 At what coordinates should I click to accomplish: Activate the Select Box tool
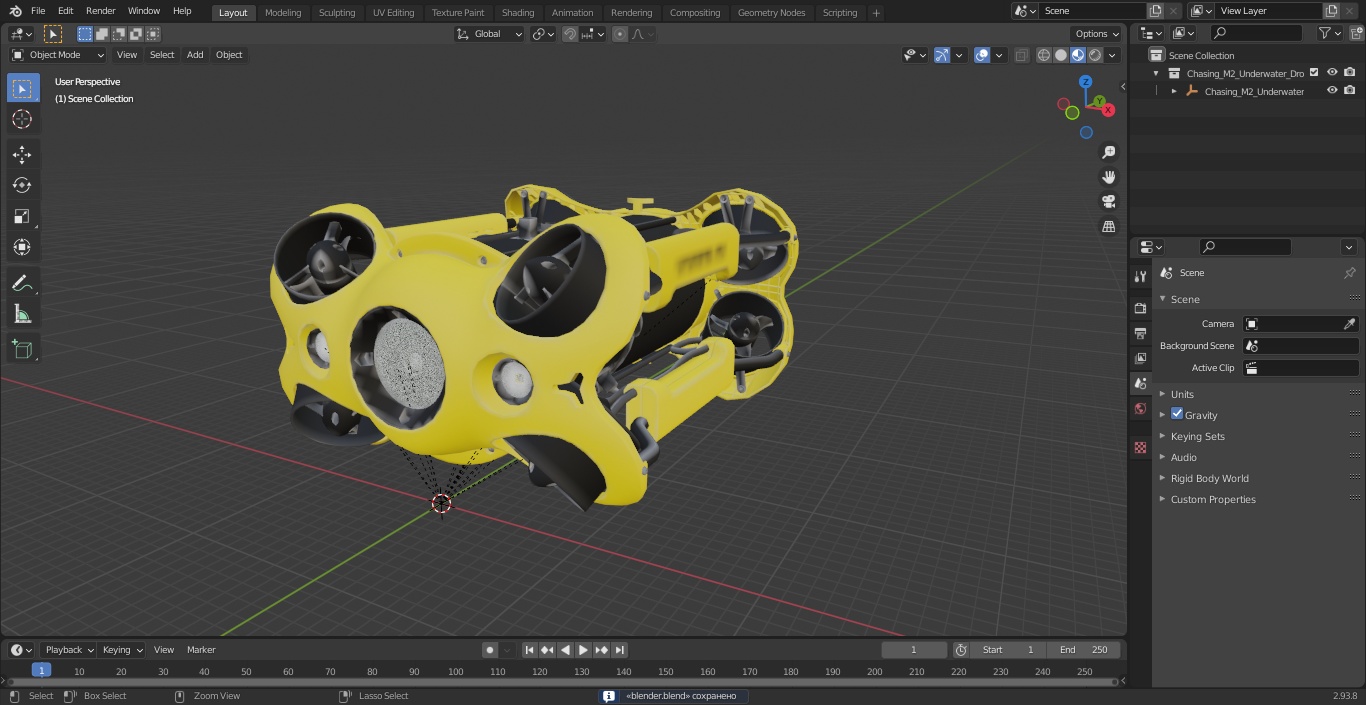[x=22, y=88]
